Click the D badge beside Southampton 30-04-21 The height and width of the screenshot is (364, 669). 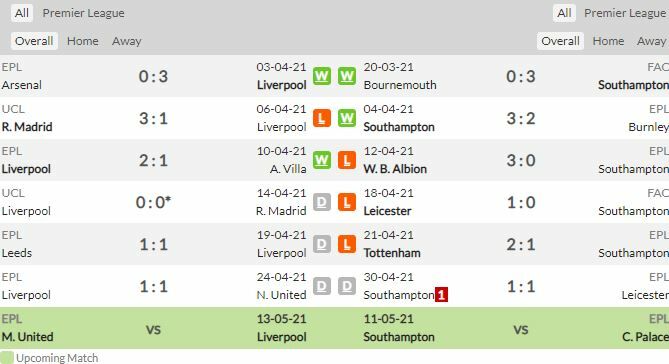point(347,286)
